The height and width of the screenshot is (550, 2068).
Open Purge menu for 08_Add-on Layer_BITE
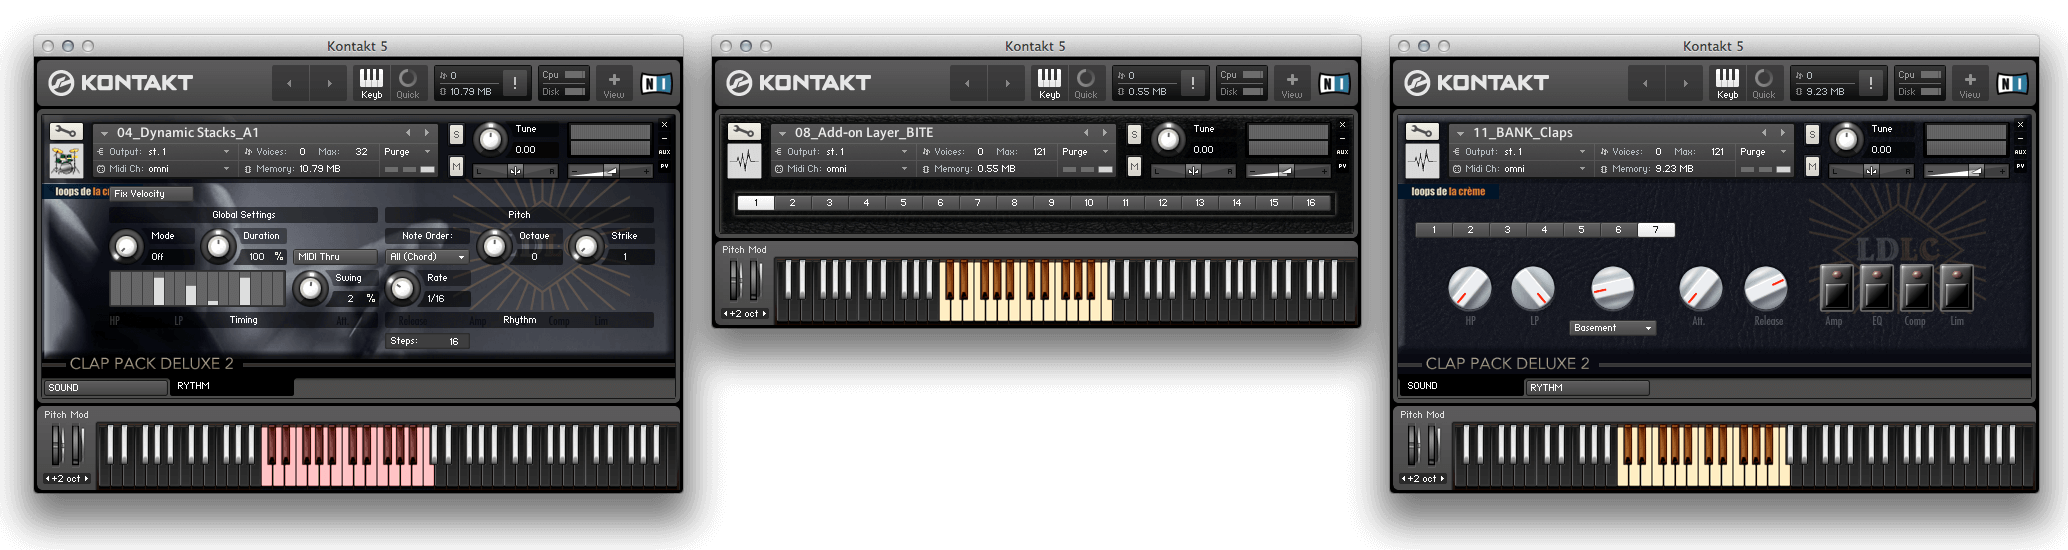coord(1086,152)
